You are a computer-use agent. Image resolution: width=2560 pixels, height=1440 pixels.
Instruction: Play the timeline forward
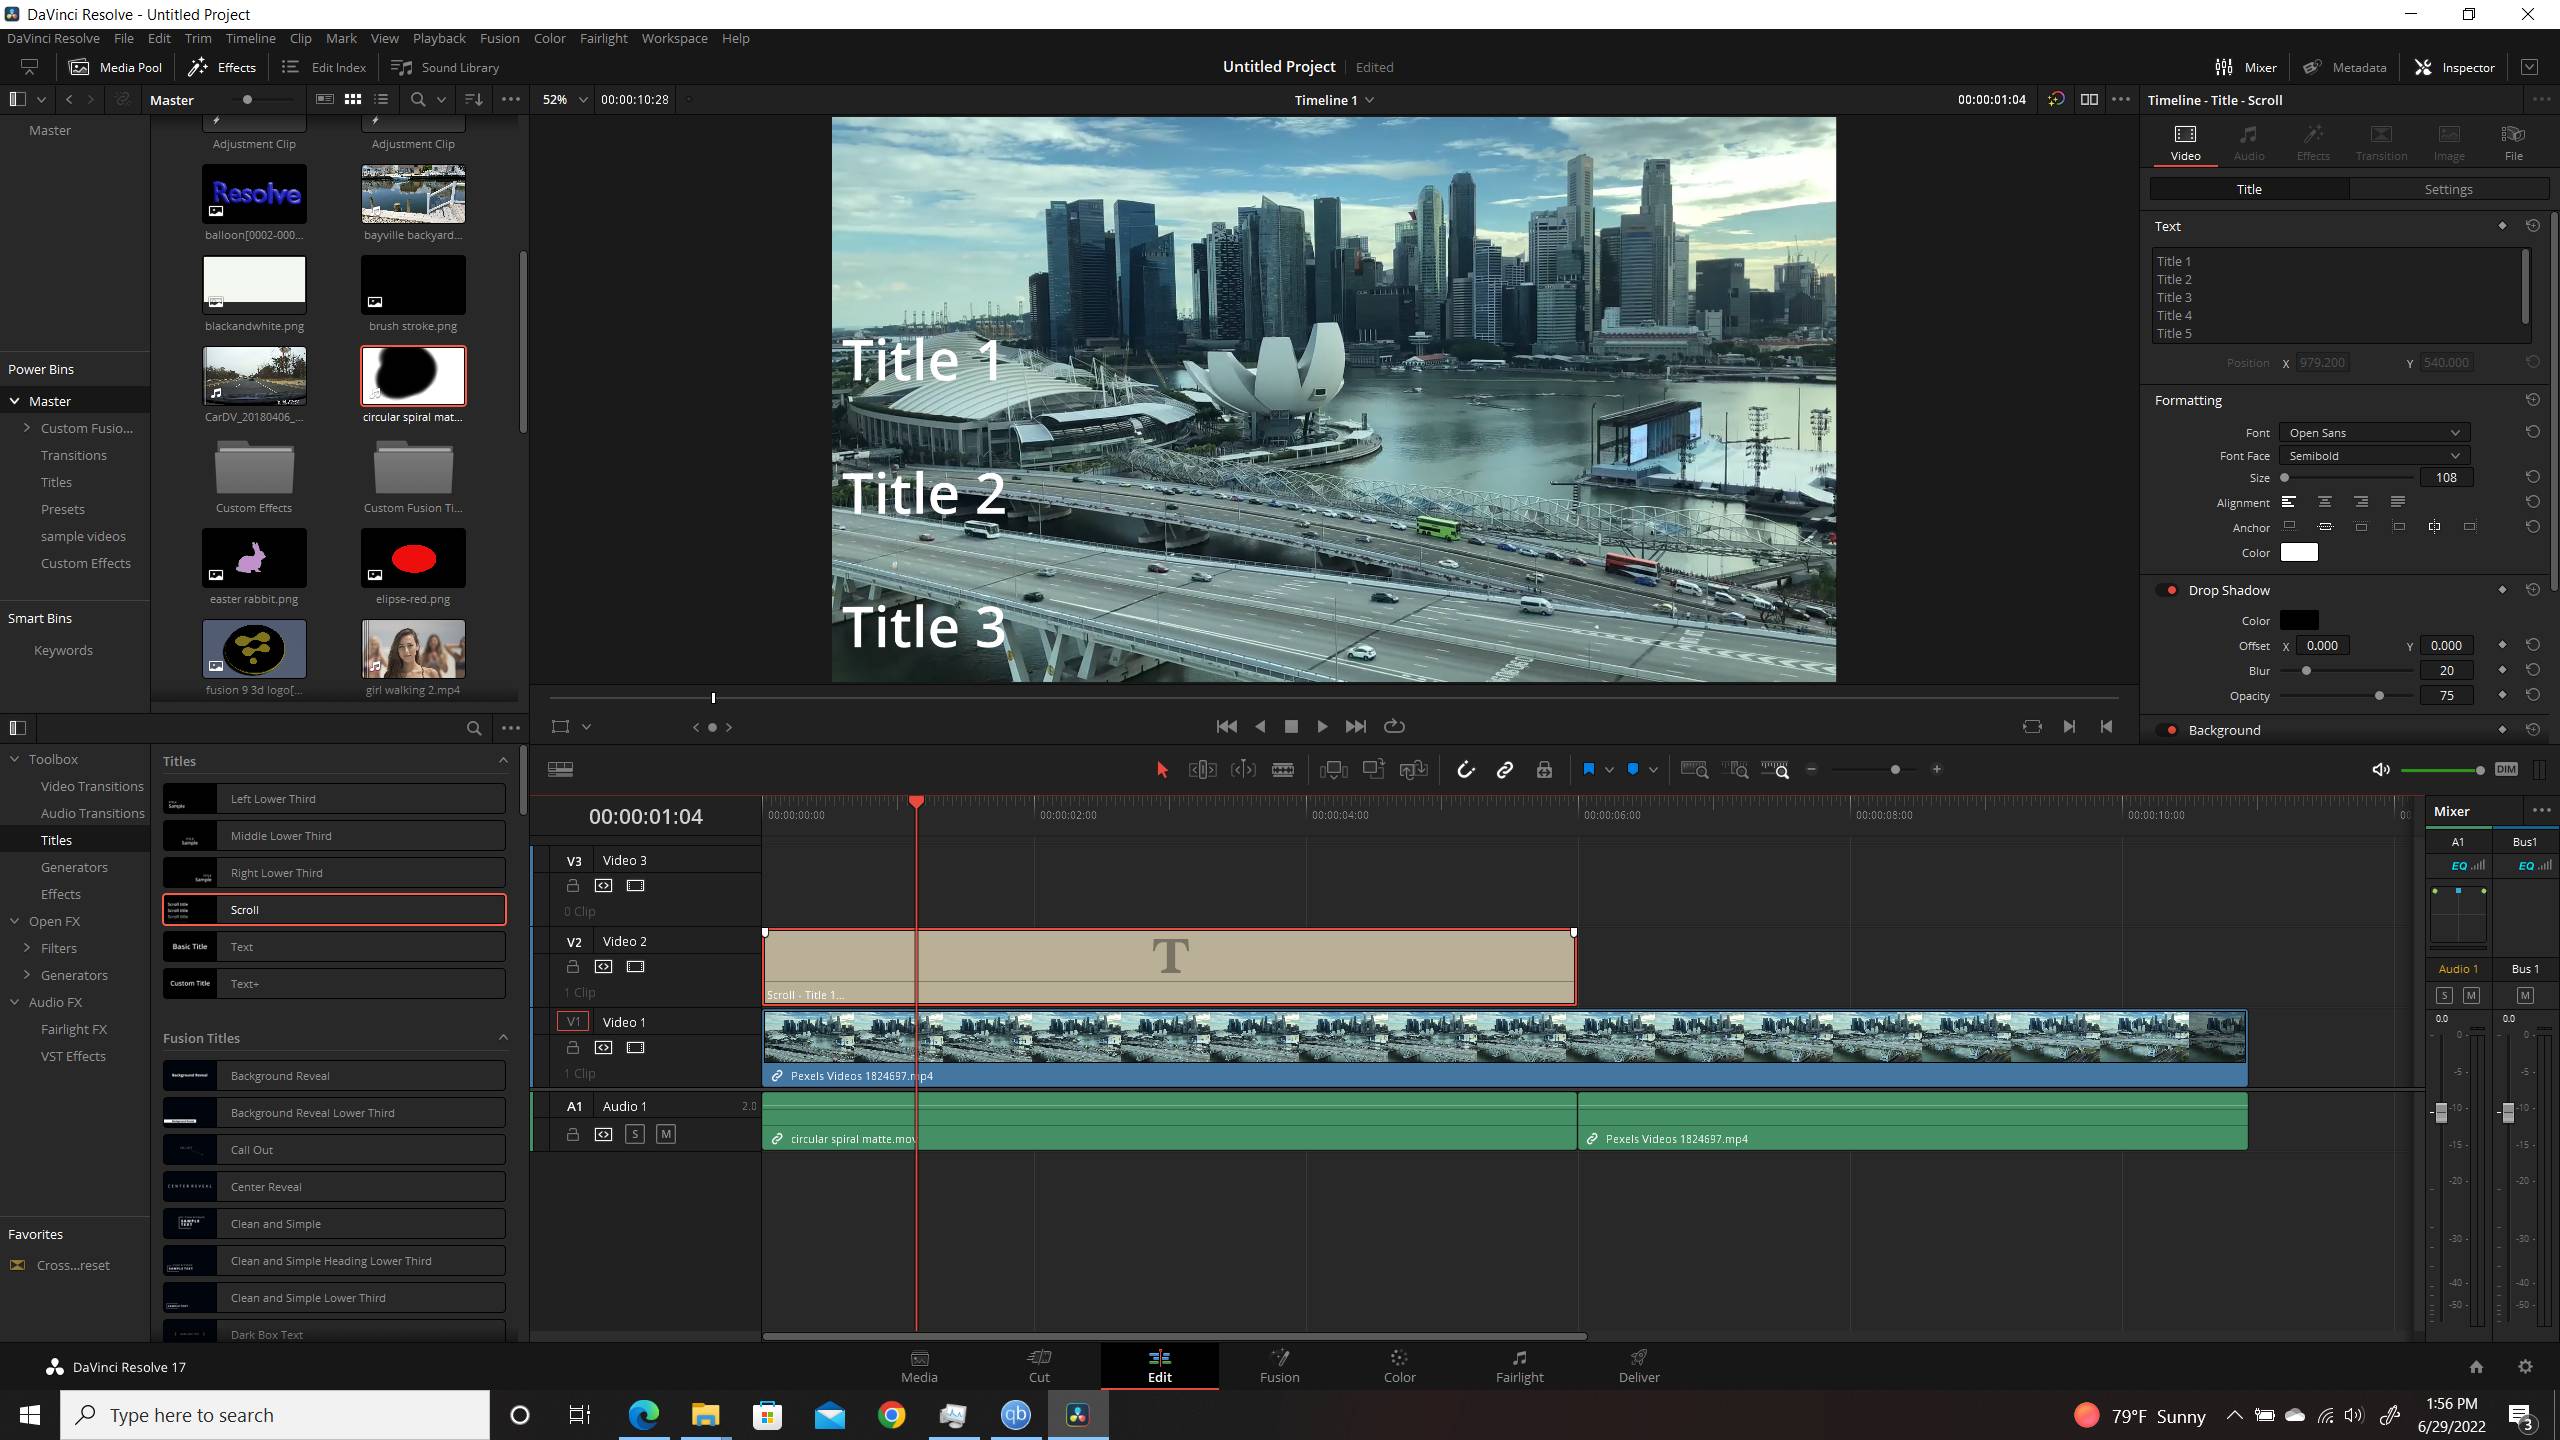coord(1322,726)
